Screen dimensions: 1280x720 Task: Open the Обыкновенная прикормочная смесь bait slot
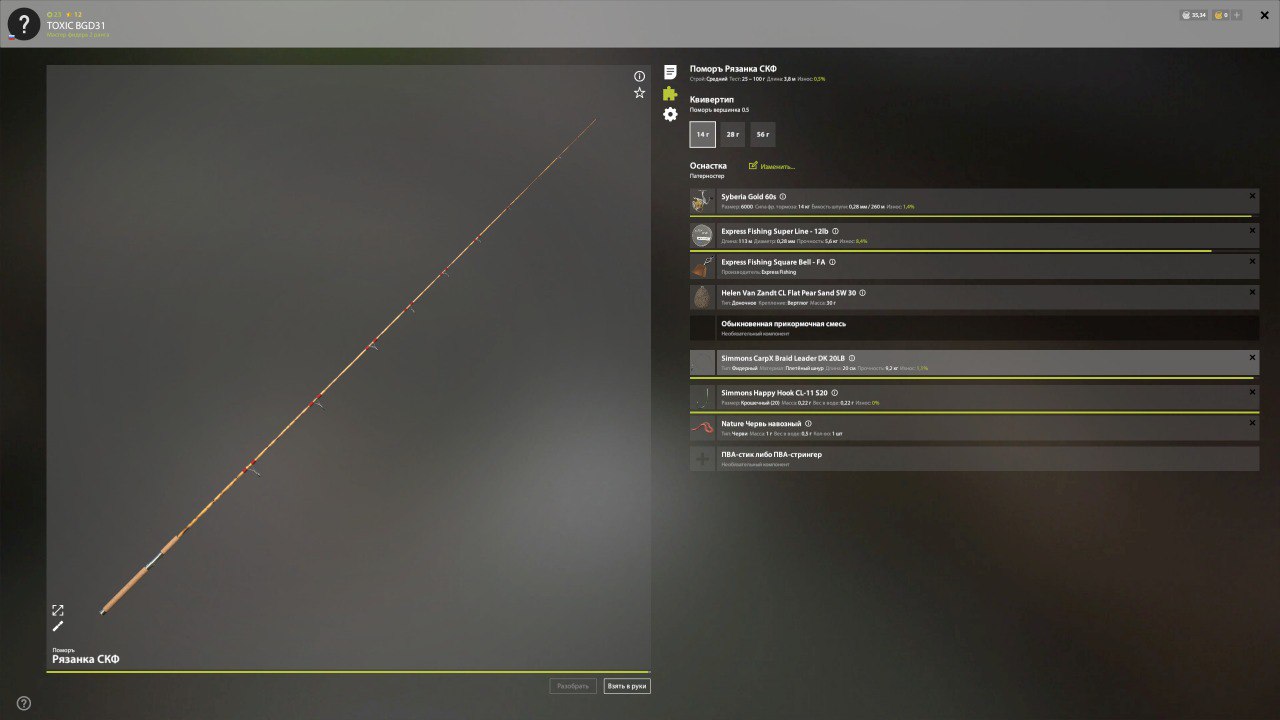[974, 328]
